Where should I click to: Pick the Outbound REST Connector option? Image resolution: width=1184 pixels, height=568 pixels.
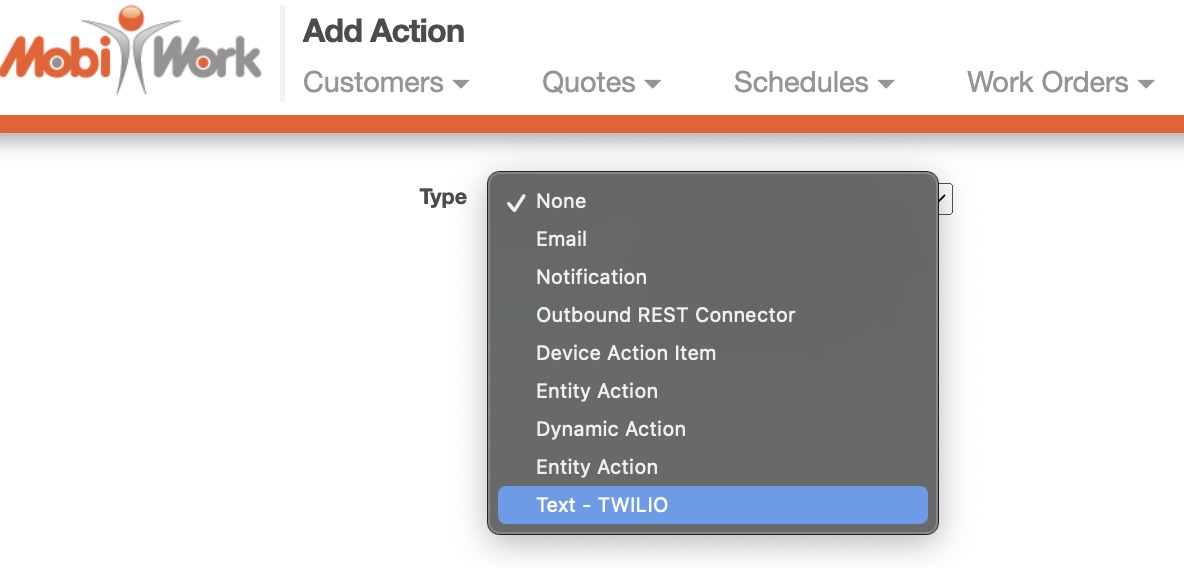click(x=665, y=315)
